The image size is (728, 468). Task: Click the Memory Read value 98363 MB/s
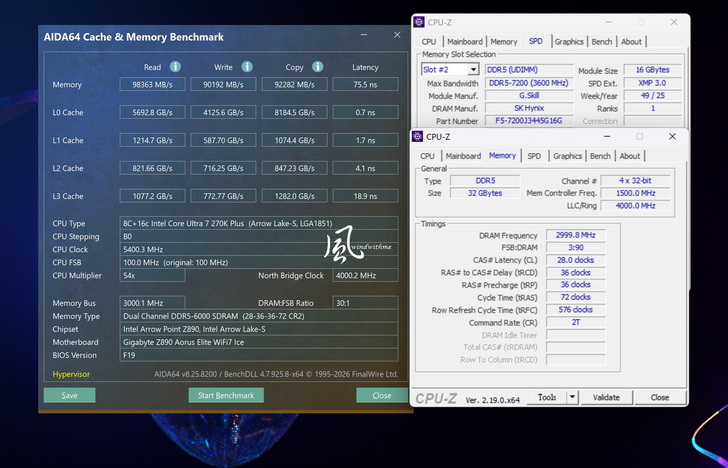[152, 85]
